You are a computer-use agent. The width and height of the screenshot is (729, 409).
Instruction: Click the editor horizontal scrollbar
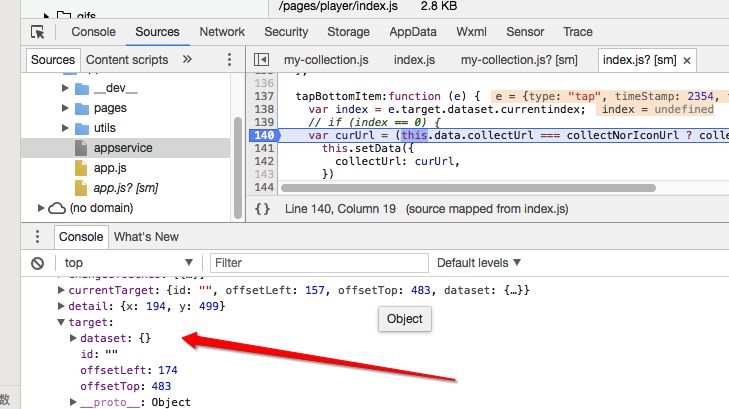(x=468, y=188)
